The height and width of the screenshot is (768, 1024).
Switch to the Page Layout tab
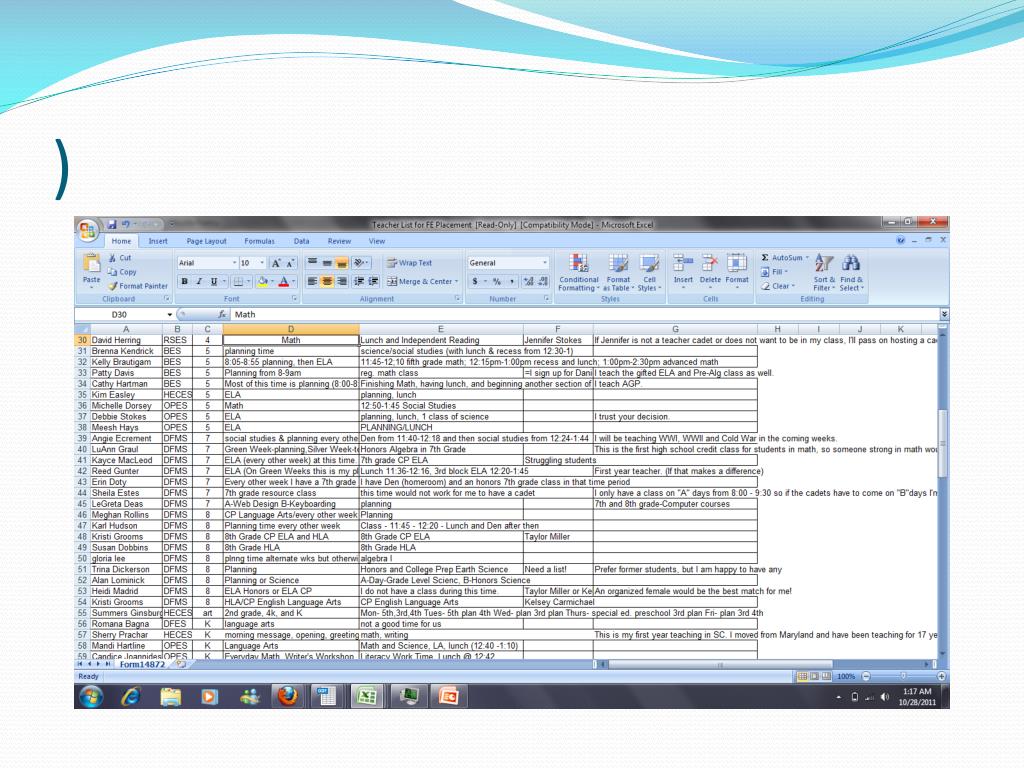[206, 241]
